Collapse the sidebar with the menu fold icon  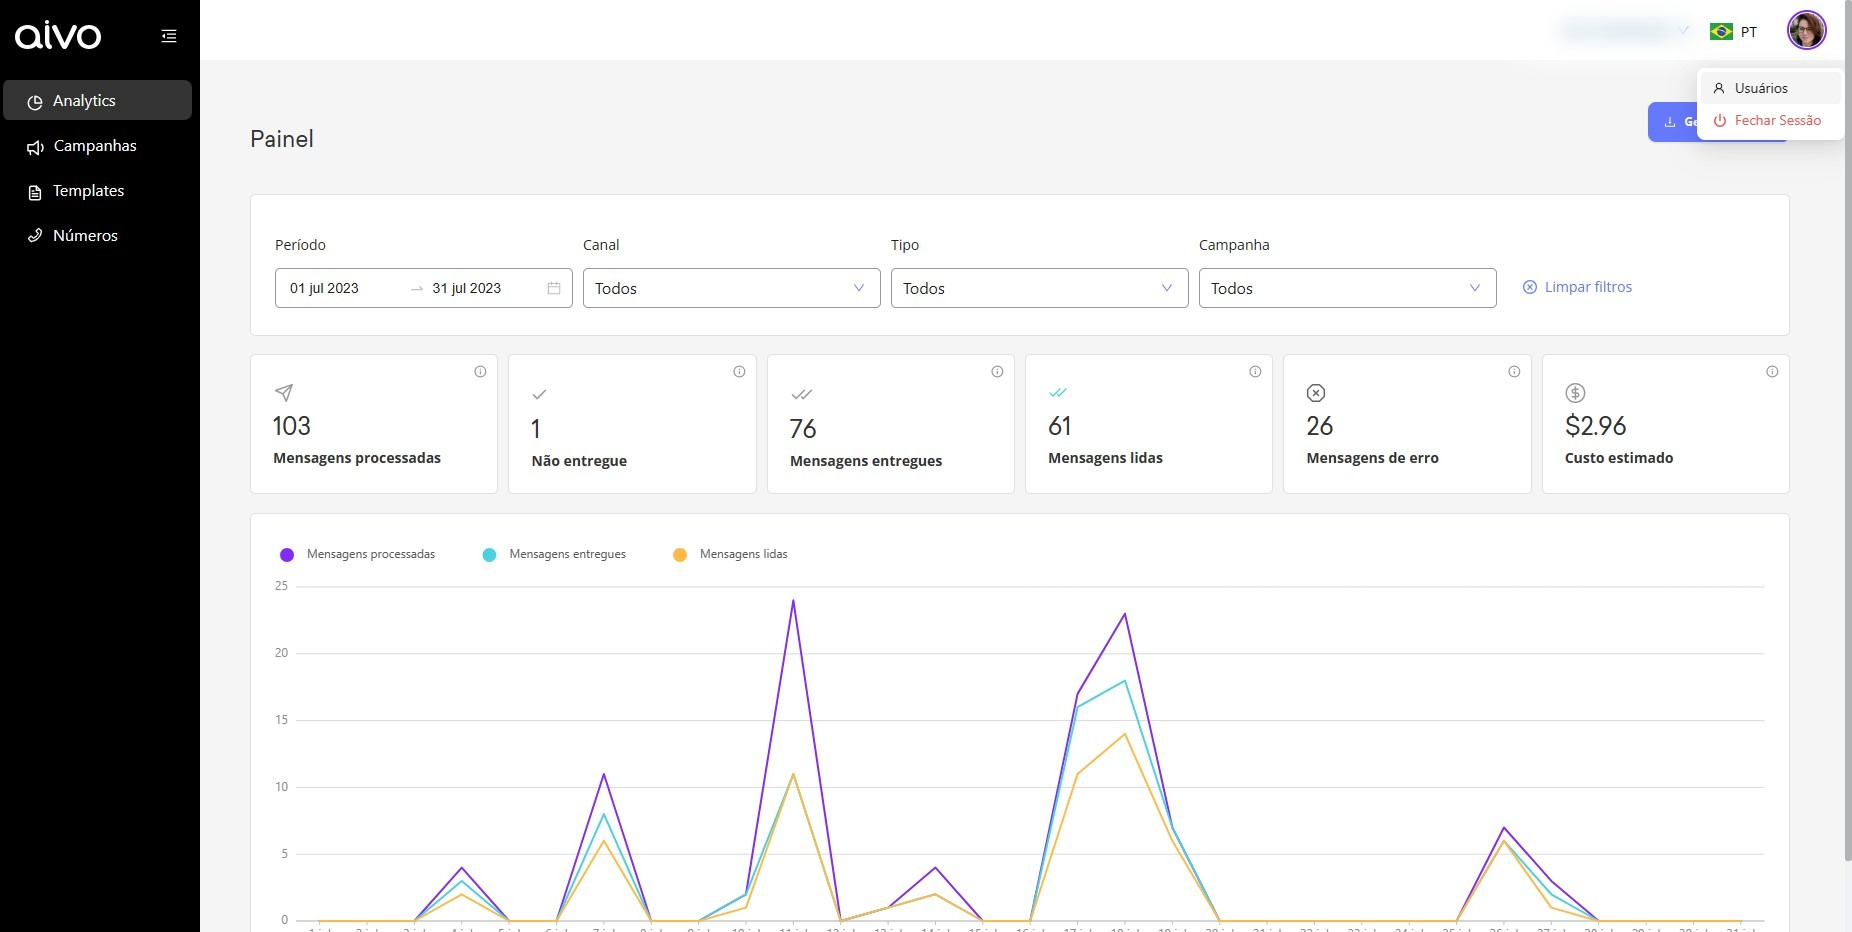pyautogui.click(x=169, y=36)
